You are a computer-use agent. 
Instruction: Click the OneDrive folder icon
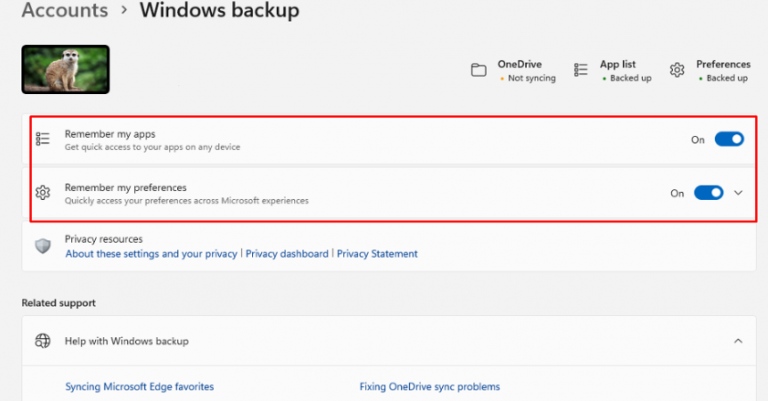click(x=478, y=70)
